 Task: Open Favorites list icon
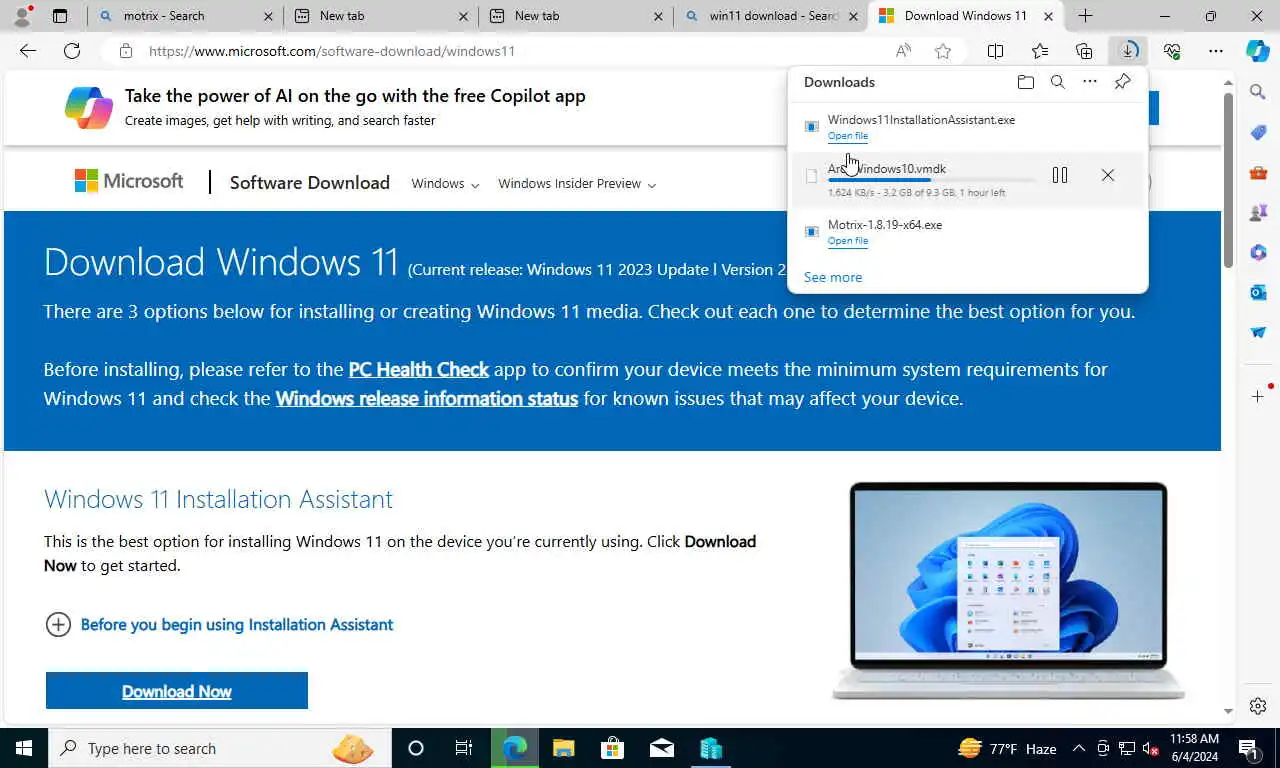(1040, 51)
